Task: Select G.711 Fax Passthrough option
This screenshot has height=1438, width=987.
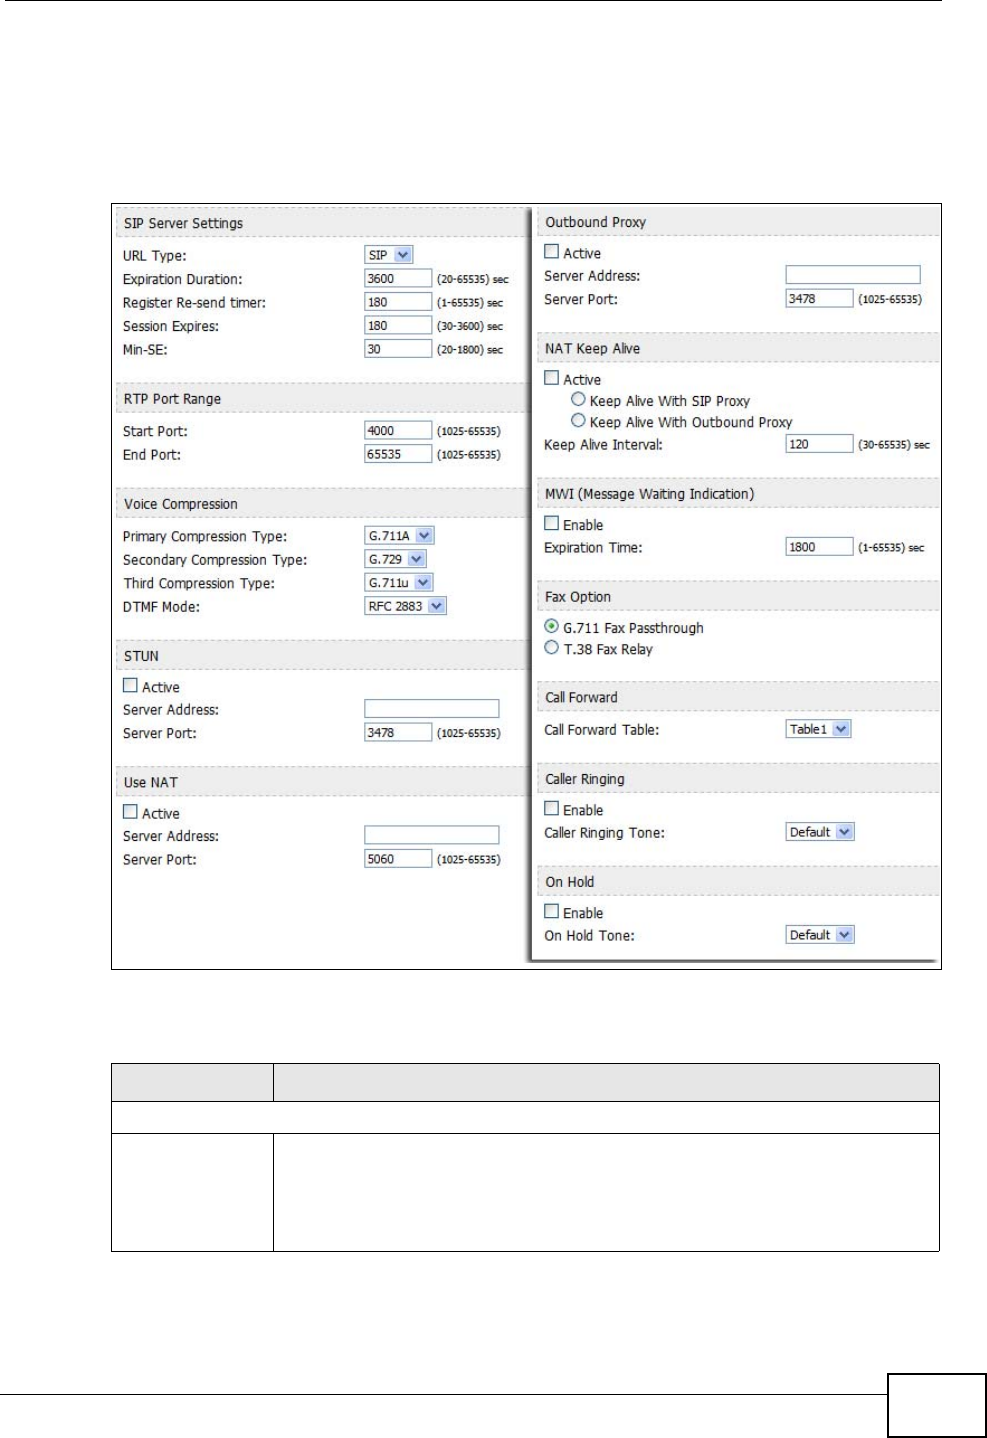Action: coord(551,626)
